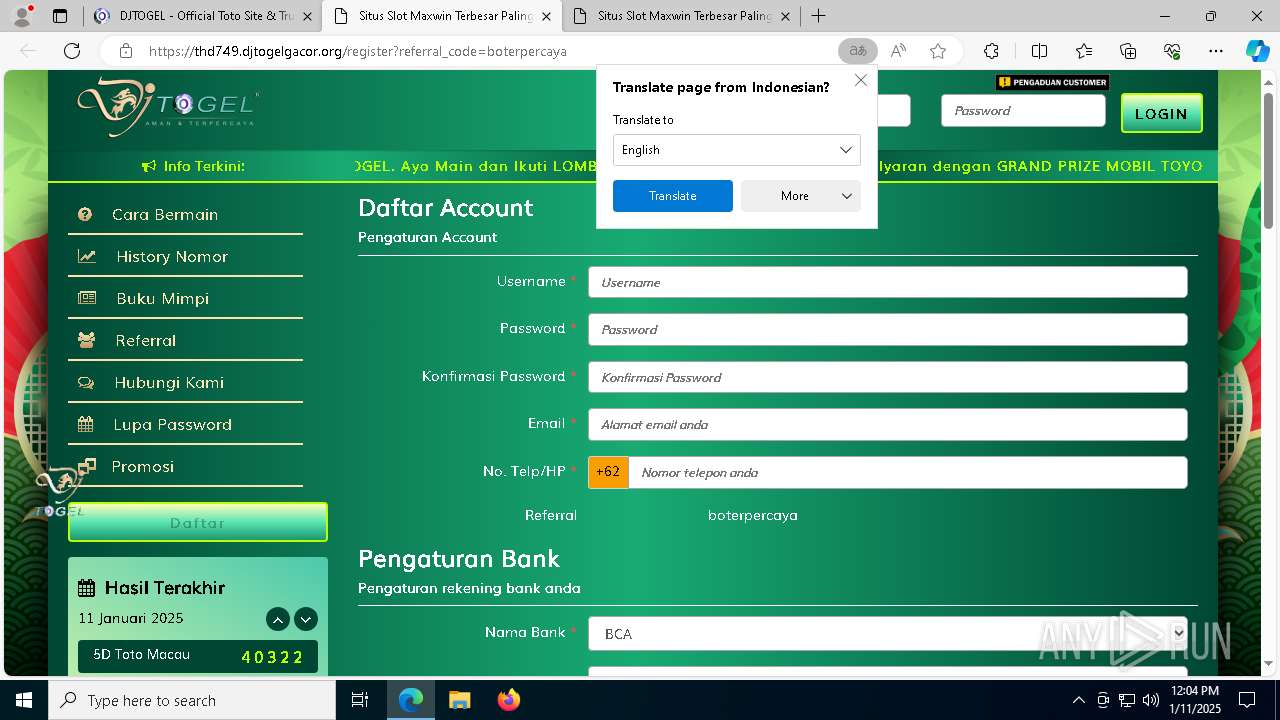
Task: Click referral code text boterpercaya
Action: pos(752,516)
